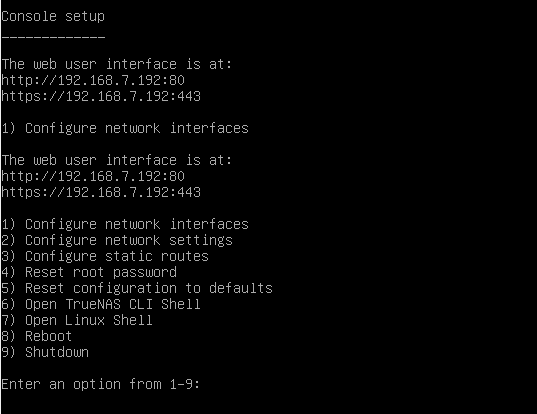Screen dimensions: 537x414
Task: Select option 4 Reset root password
Action: coord(89,273)
